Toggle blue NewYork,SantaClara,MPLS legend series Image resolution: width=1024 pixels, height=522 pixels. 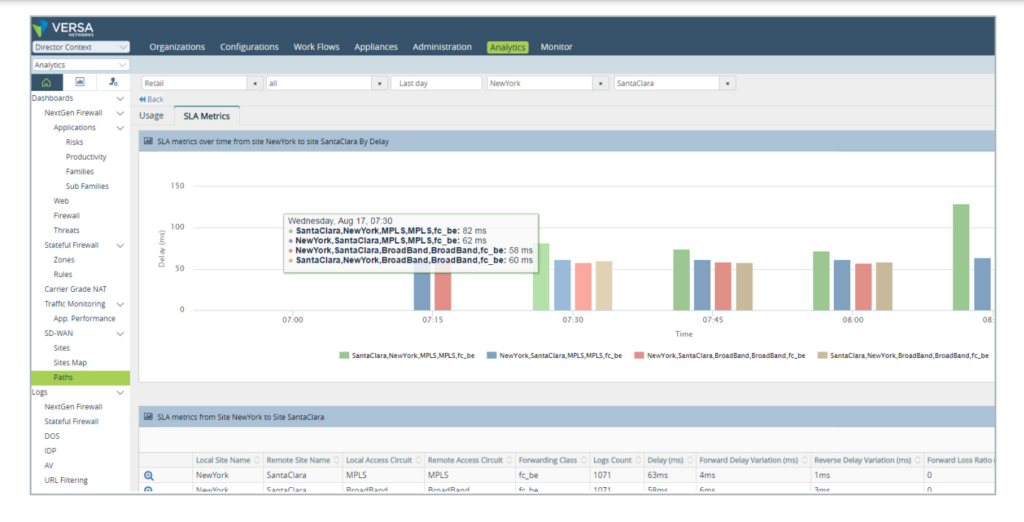[554, 355]
